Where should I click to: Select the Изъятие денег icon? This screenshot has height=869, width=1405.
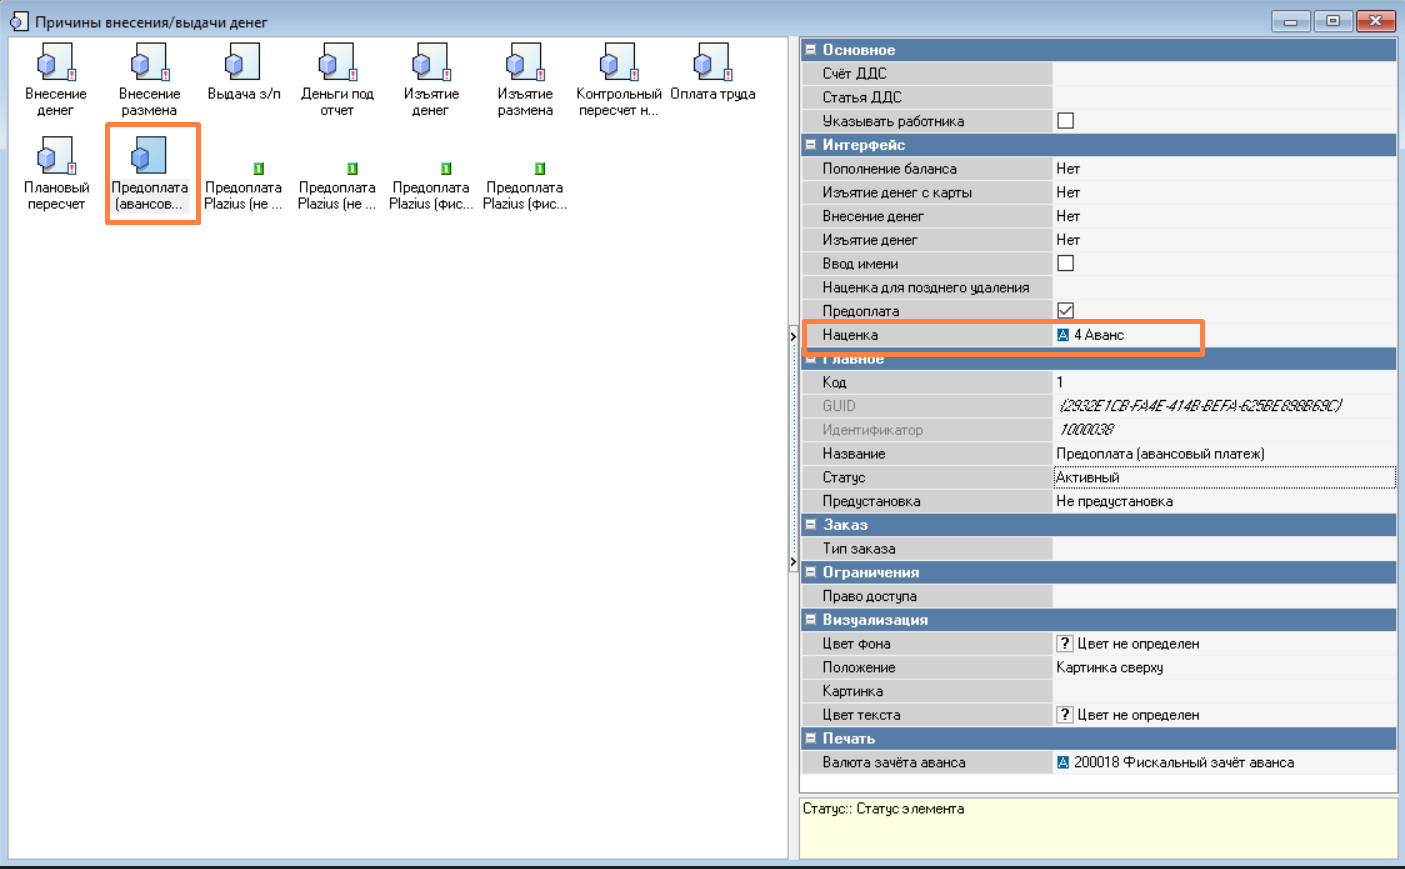point(431,65)
